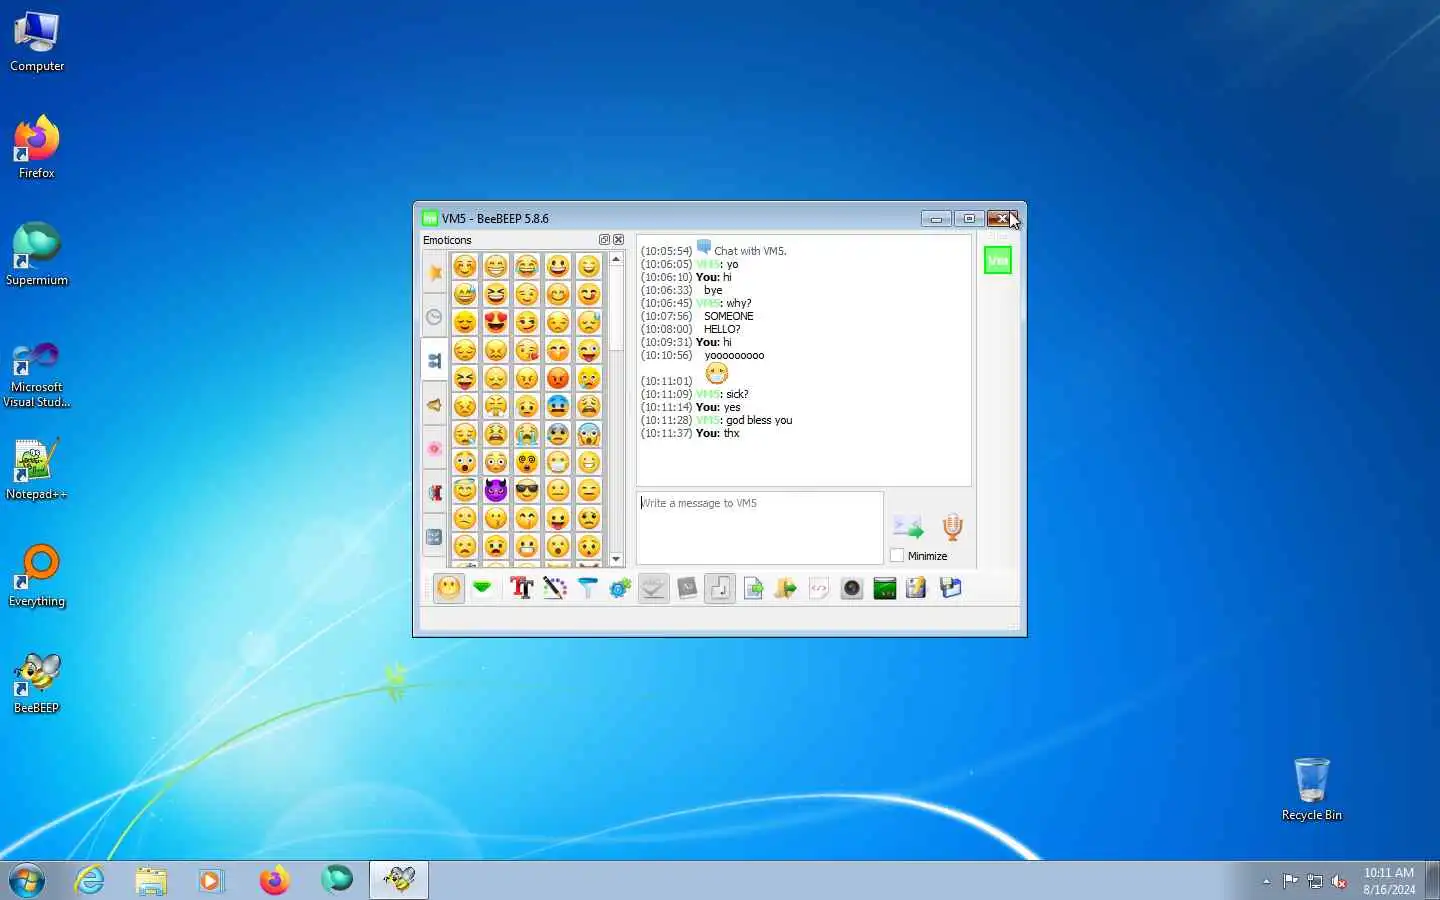
Task: Open the horn emoticon category tab
Action: [434, 405]
